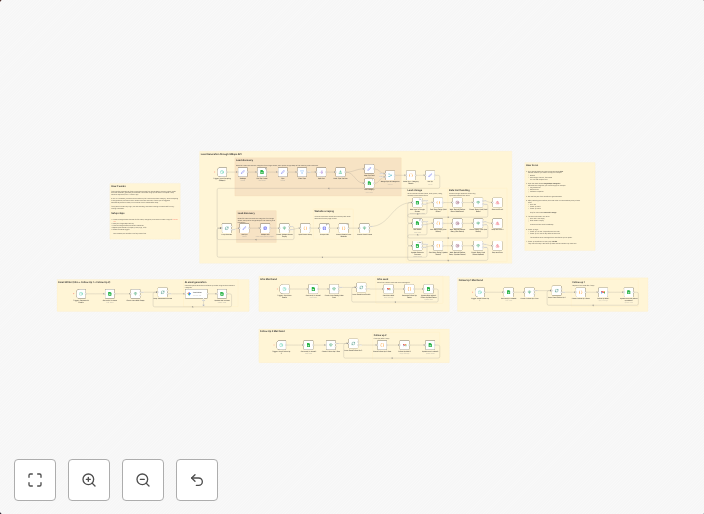Select the orange code node after the merge node
704x514 pixels.
(x=410, y=175)
